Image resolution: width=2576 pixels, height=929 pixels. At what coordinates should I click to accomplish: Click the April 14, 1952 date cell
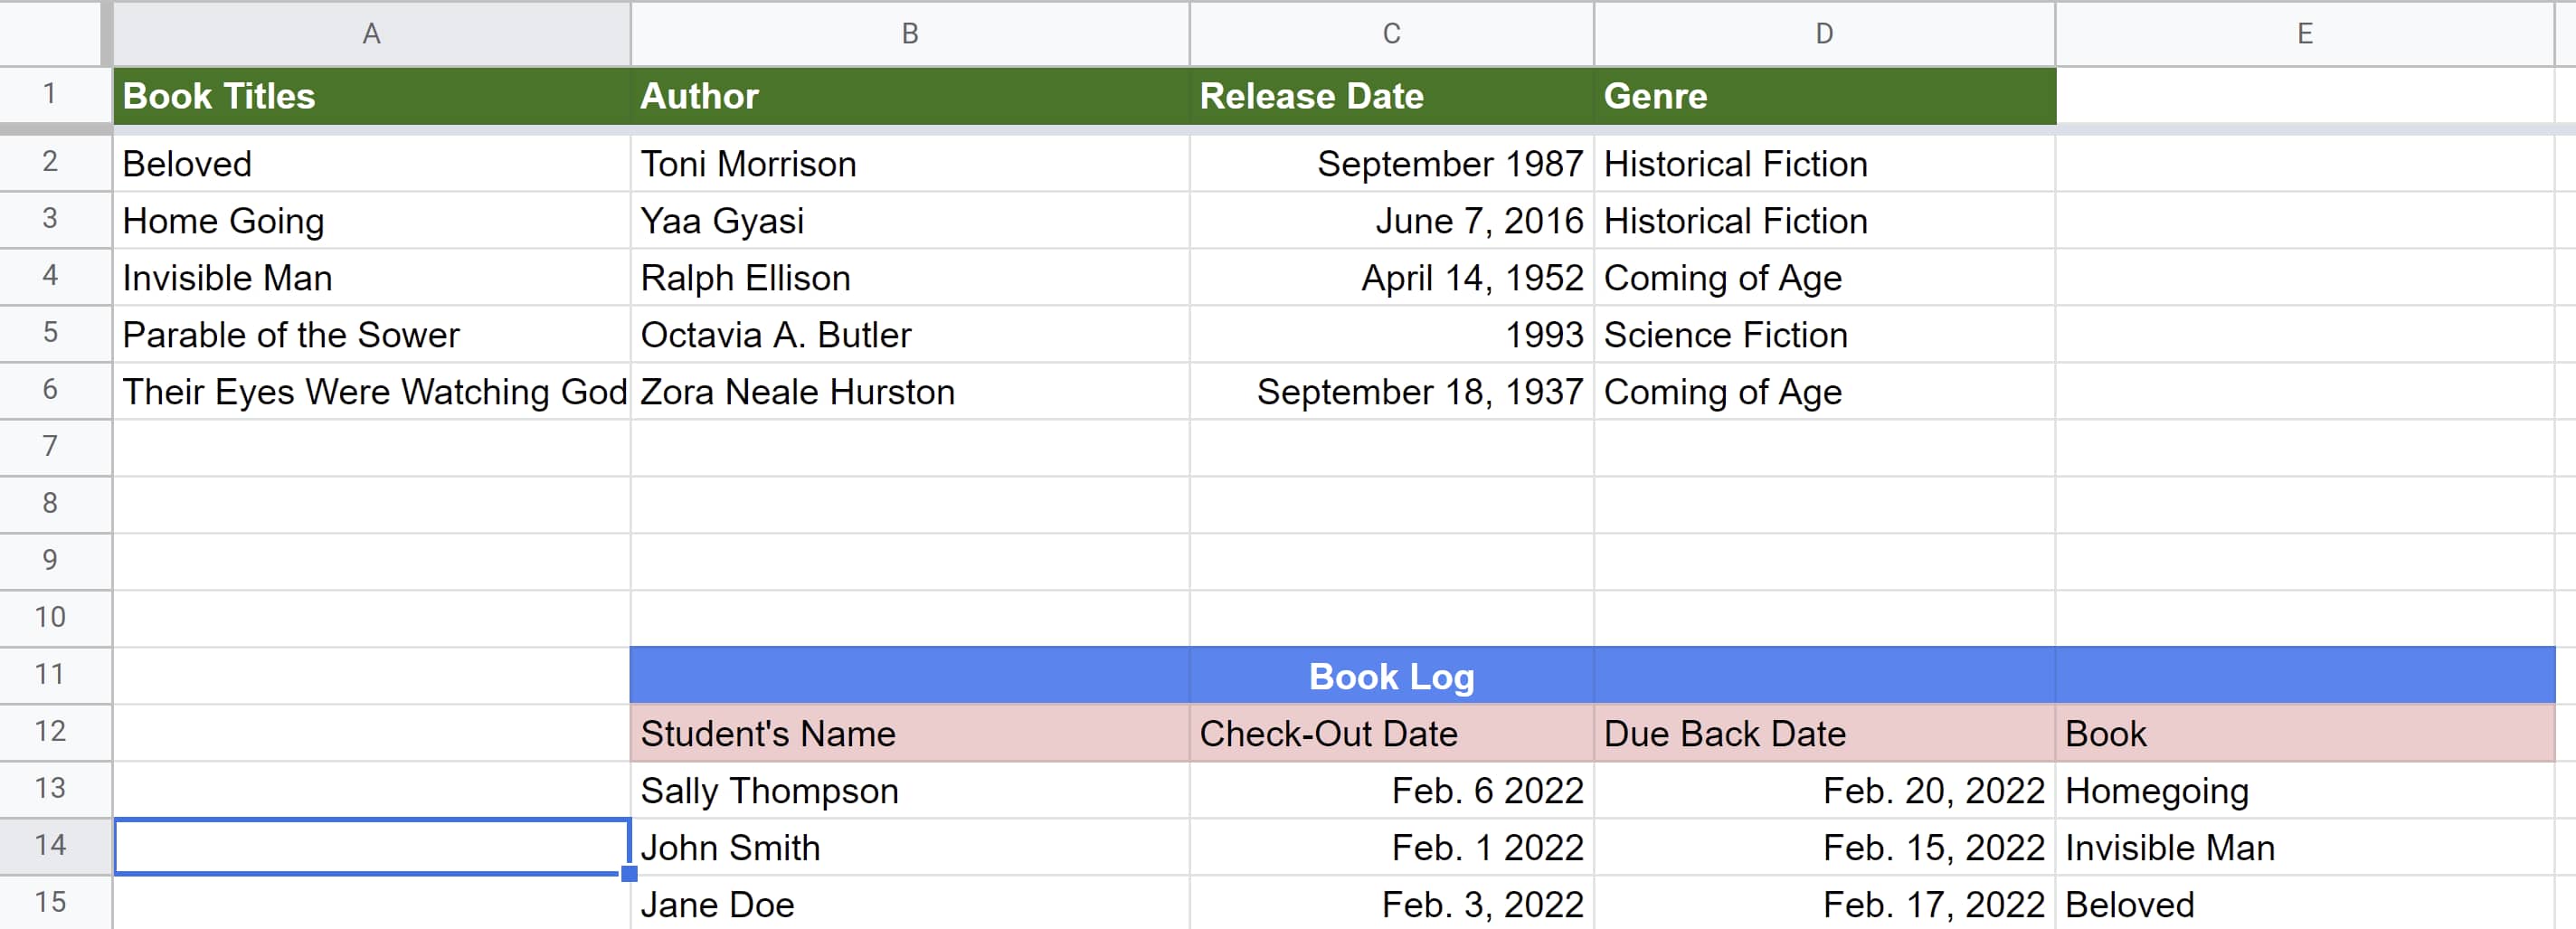coord(1391,278)
